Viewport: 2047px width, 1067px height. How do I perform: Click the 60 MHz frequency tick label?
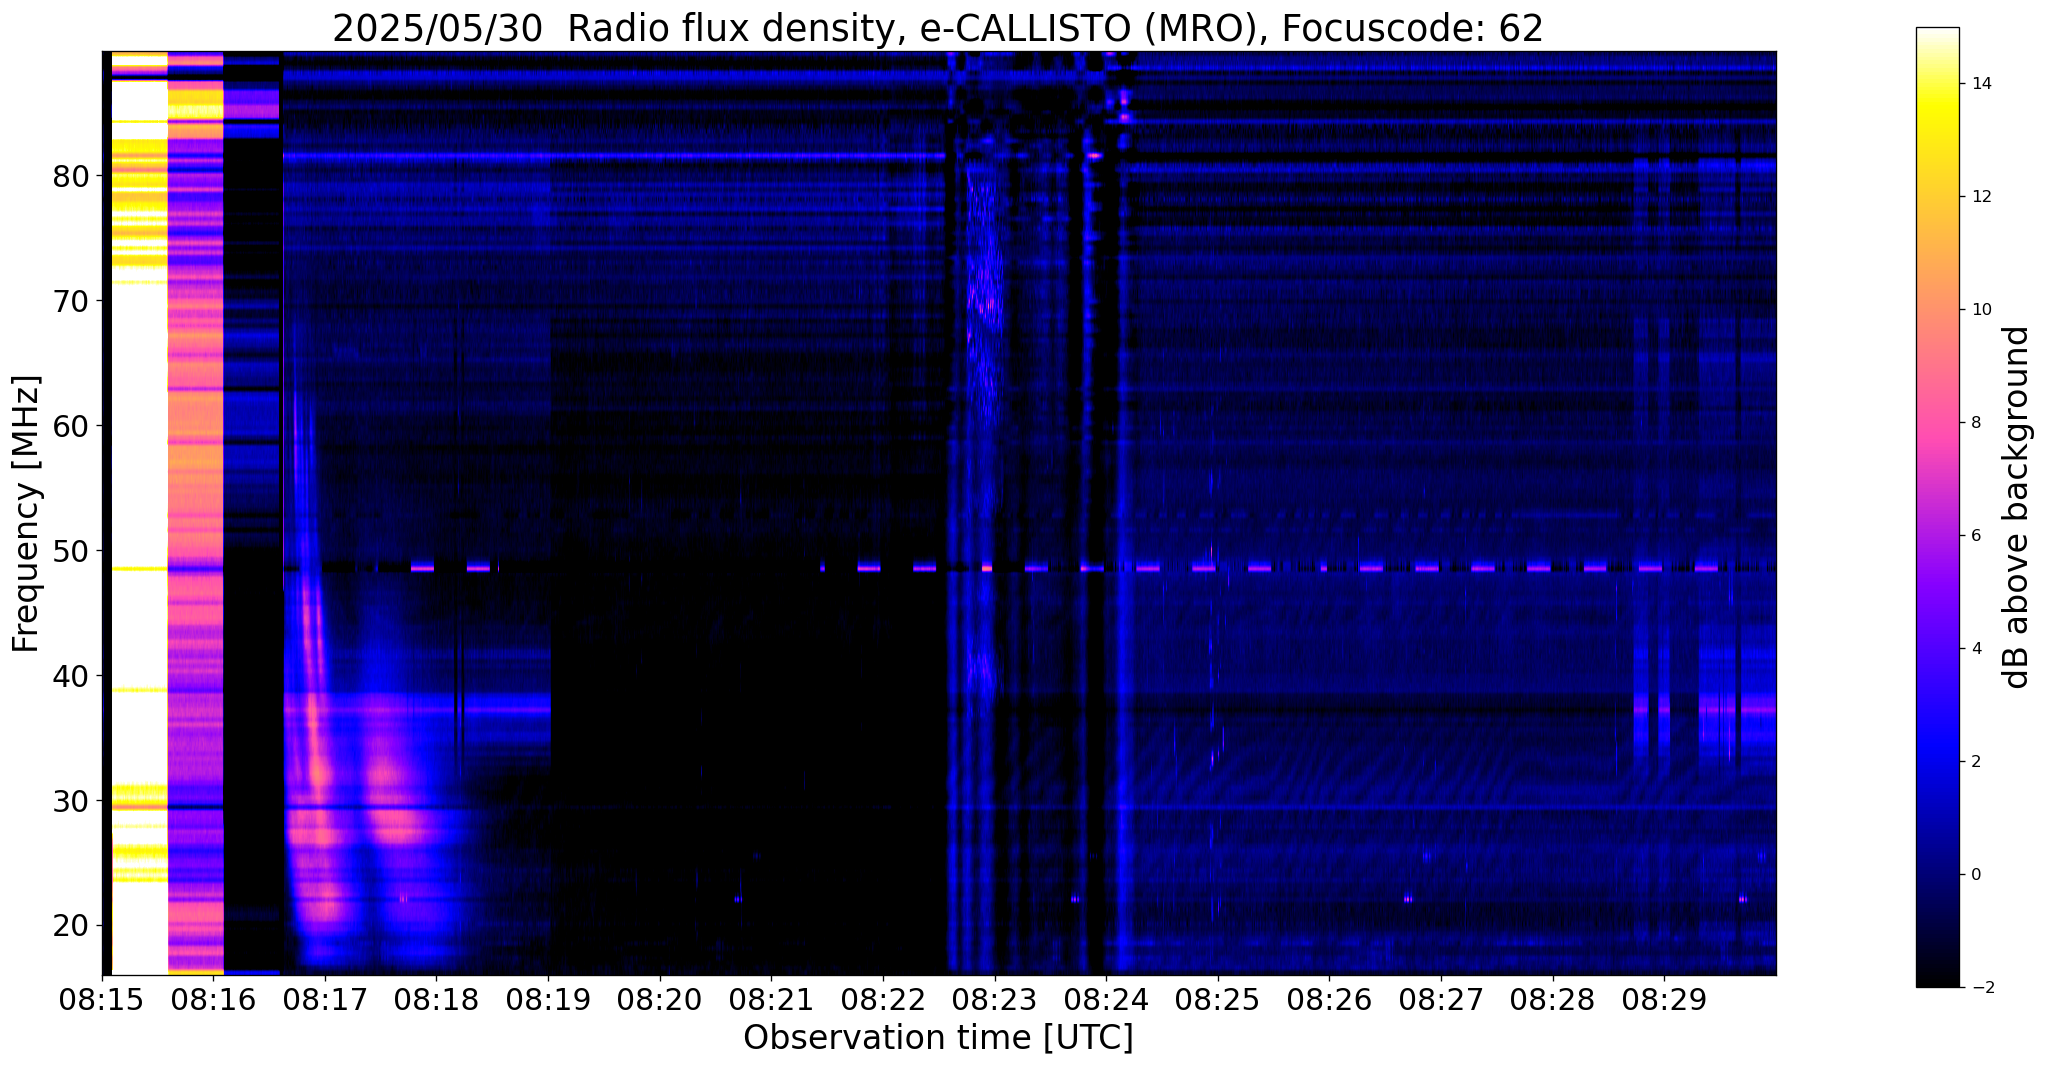tap(71, 426)
